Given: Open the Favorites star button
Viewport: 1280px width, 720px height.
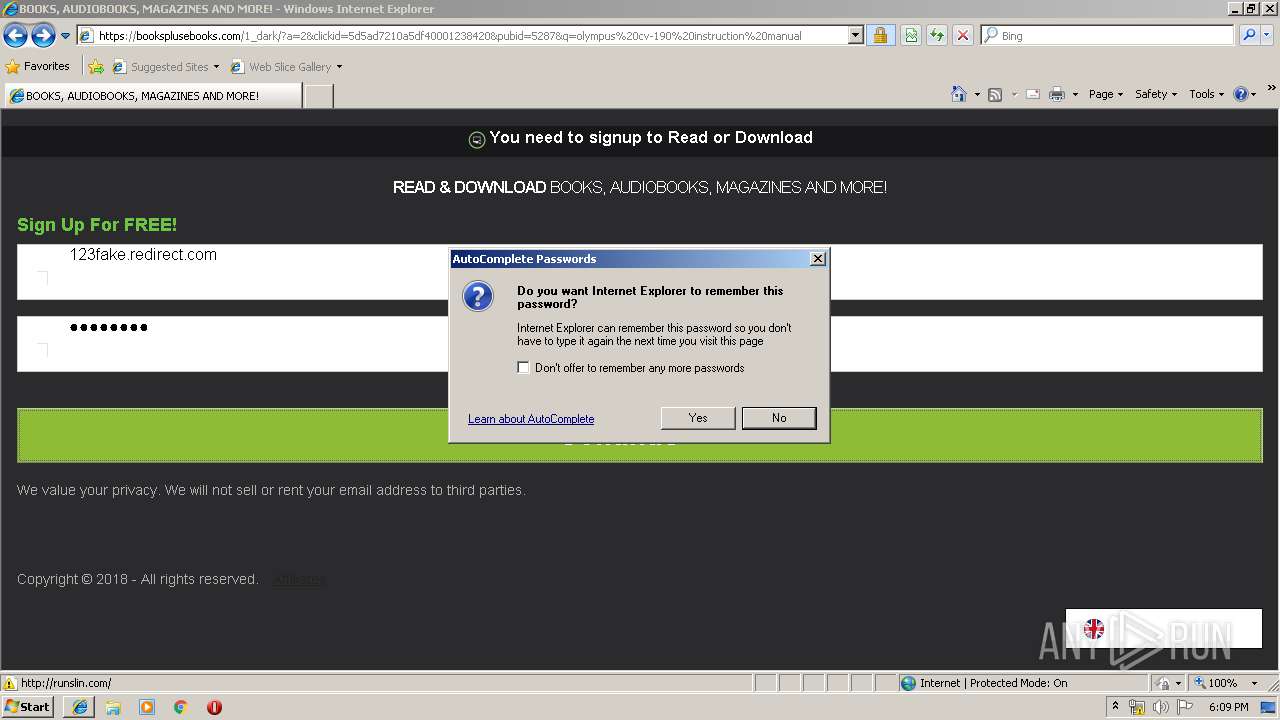Looking at the screenshot, I should 38,67.
